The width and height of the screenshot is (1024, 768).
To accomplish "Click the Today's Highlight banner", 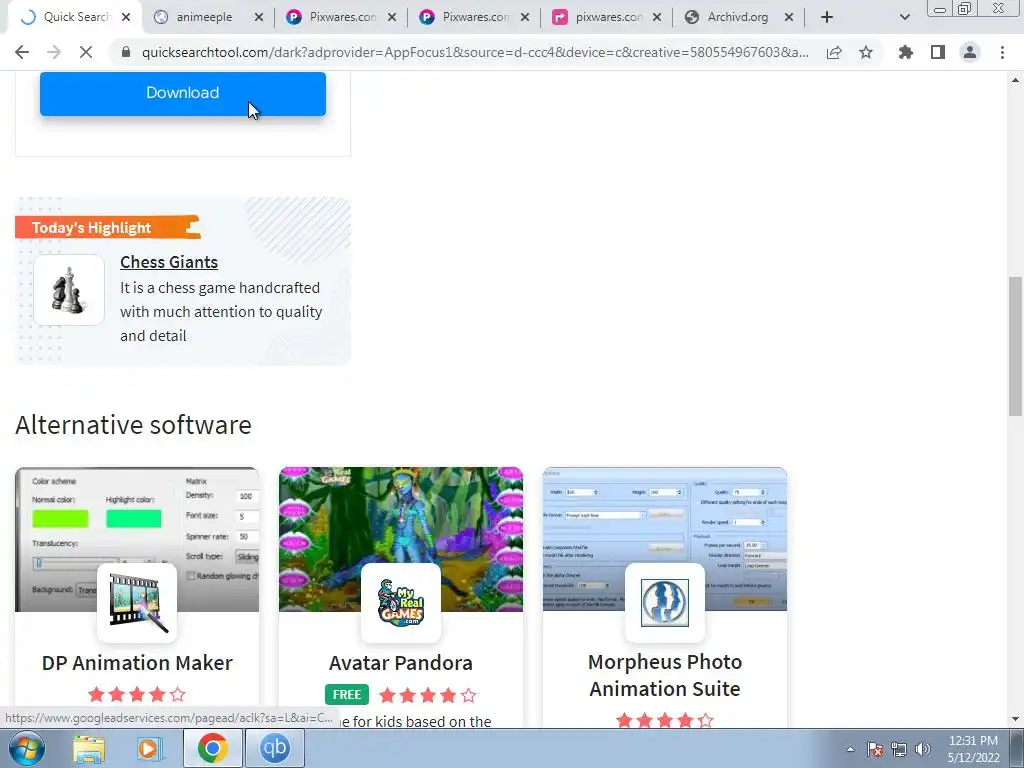I will pyautogui.click(x=108, y=227).
